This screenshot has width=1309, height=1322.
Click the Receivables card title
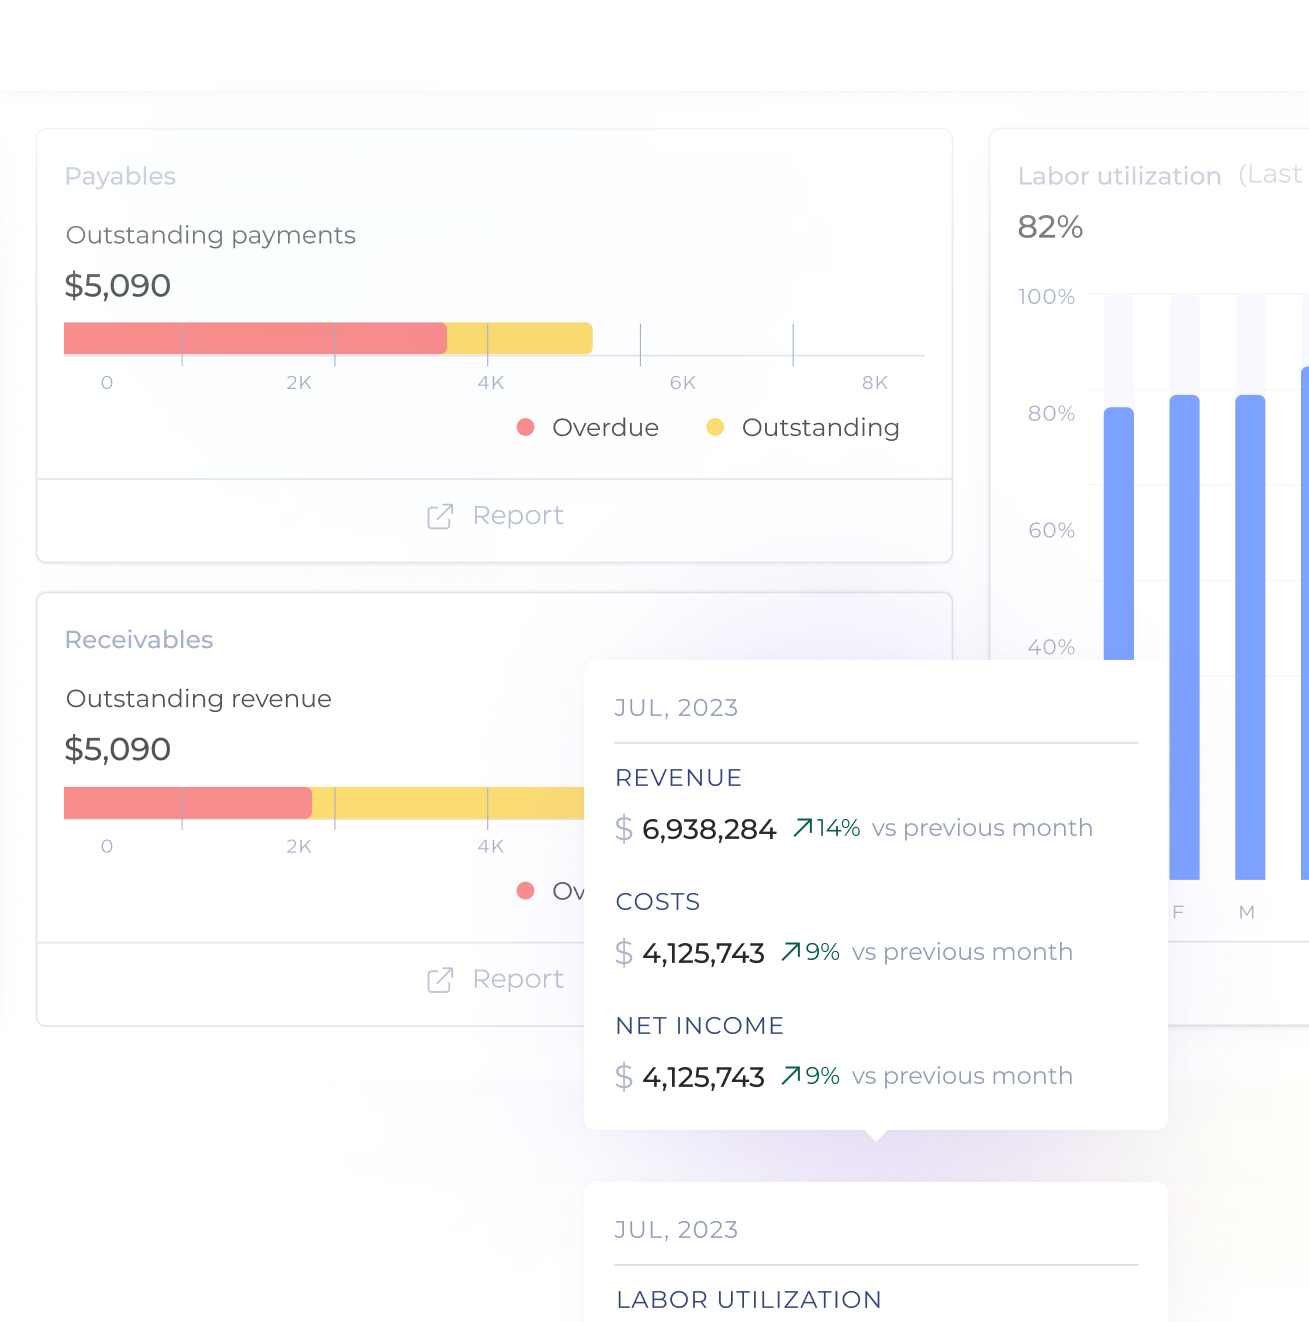pos(139,640)
